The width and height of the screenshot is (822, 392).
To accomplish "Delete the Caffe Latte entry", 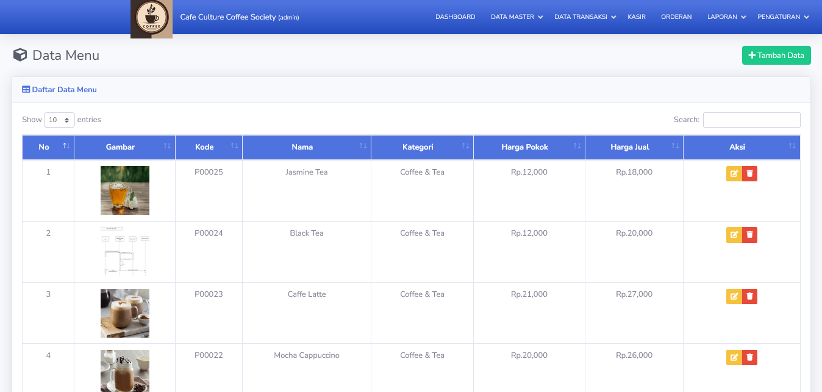I will [x=750, y=296].
